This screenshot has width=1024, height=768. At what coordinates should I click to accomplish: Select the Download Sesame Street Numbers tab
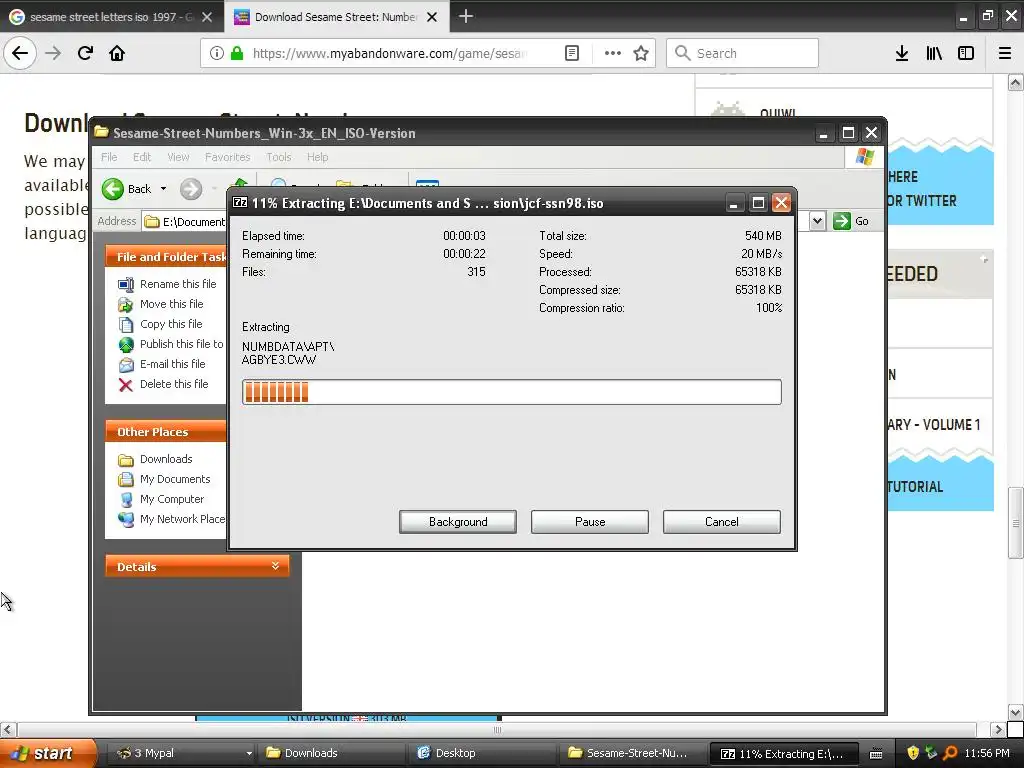pyautogui.click(x=336, y=17)
